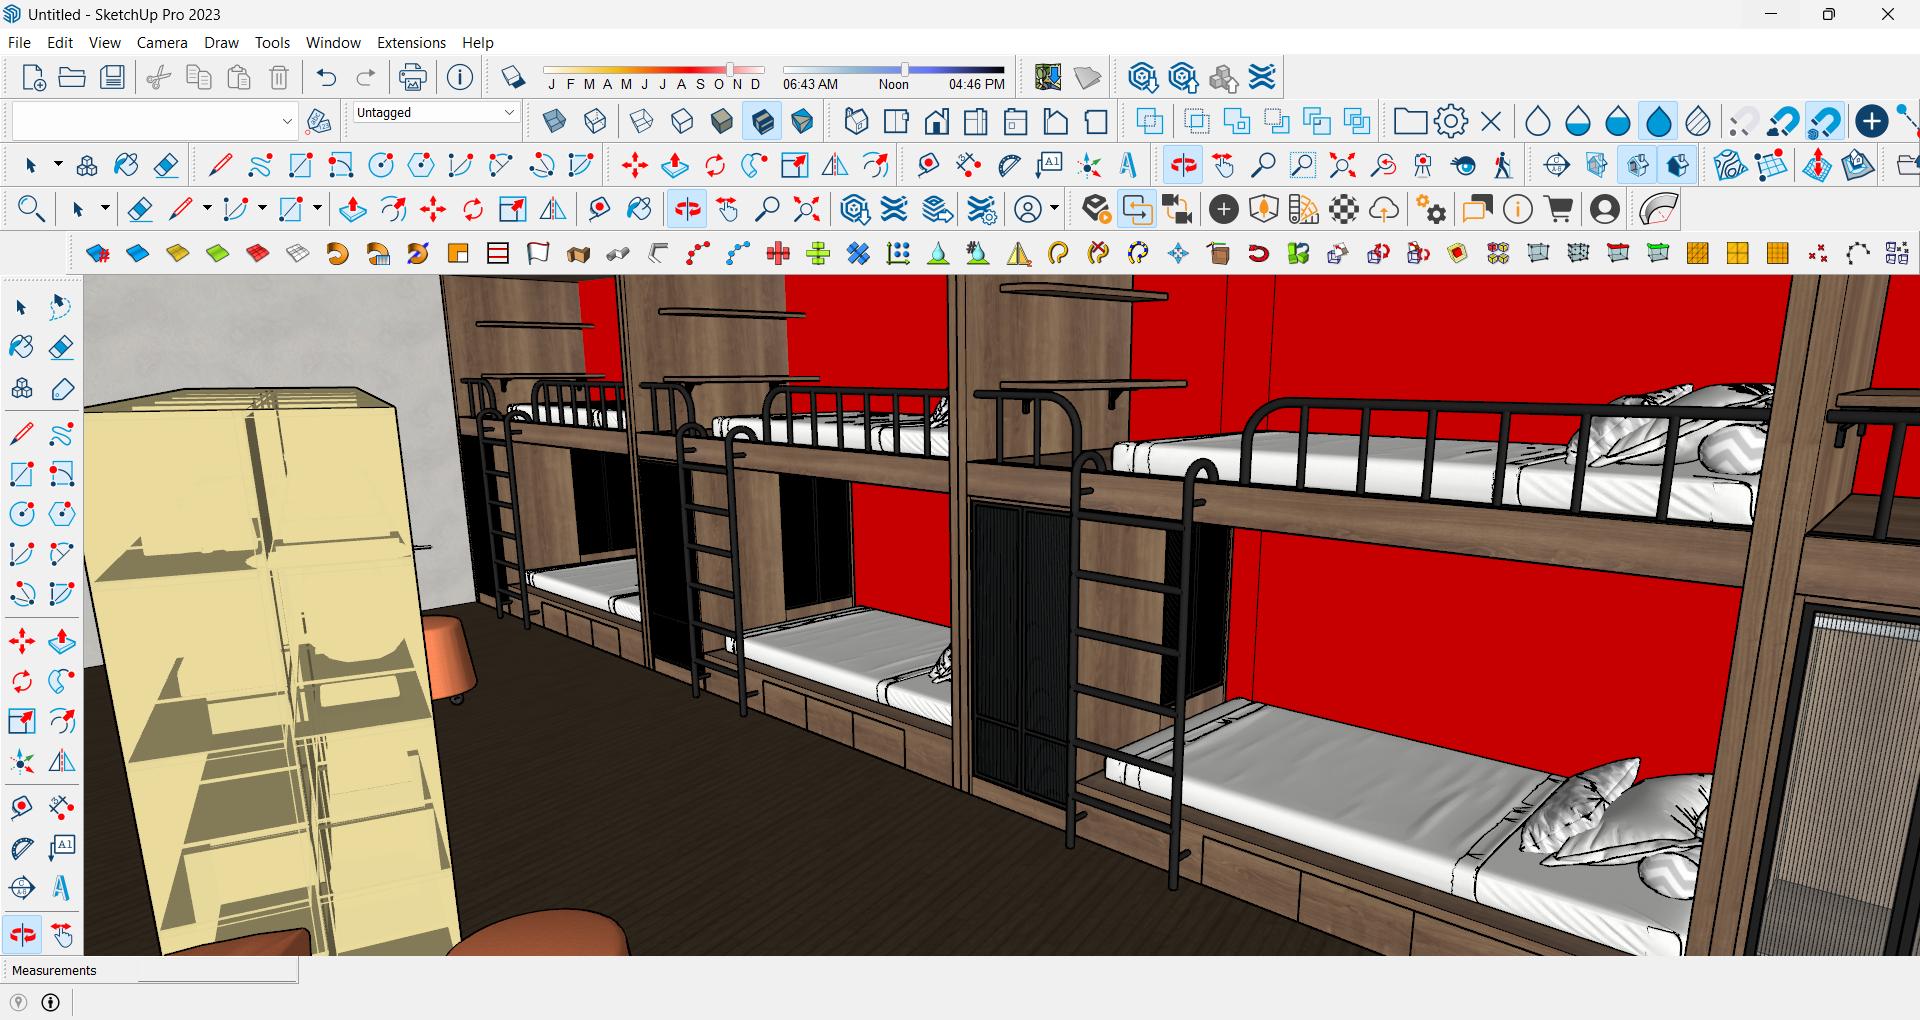This screenshot has width=1920, height=1020.
Task: Open the Extensions menu
Action: [411, 43]
